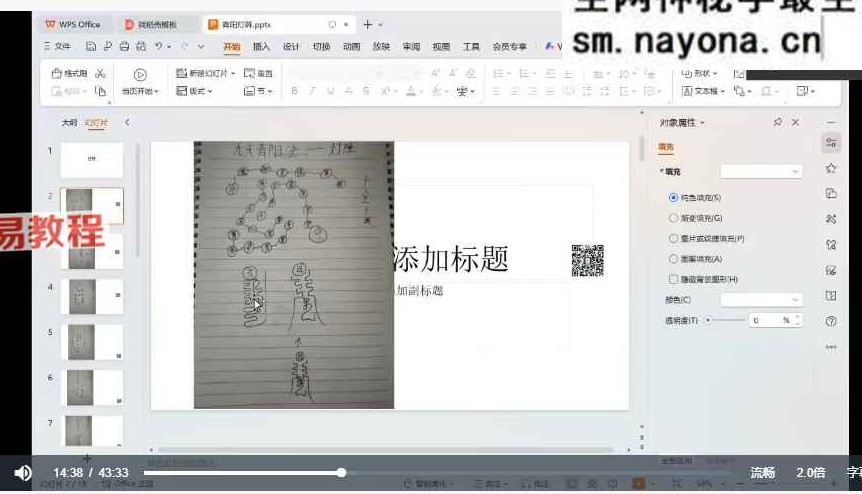Image resolution: width=862 pixels, height=494 pixels.
Task: Switch to the 审阅 (Review) ribbon tab
Action: [411, 47]
